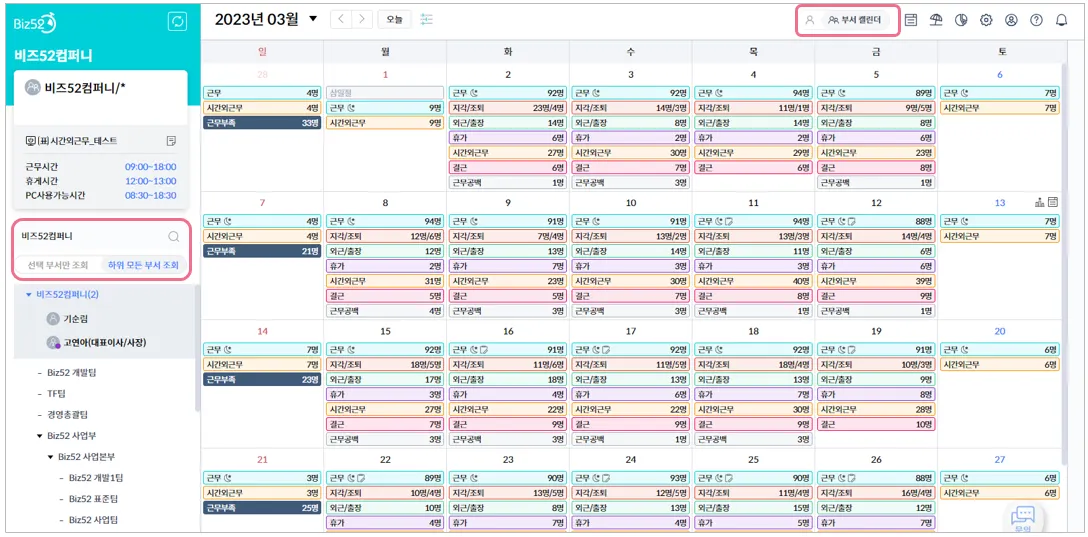Collapse the Biz52 사업부 node
Image resolution: width=1088 pixels, height=537 pixels.
40,436
